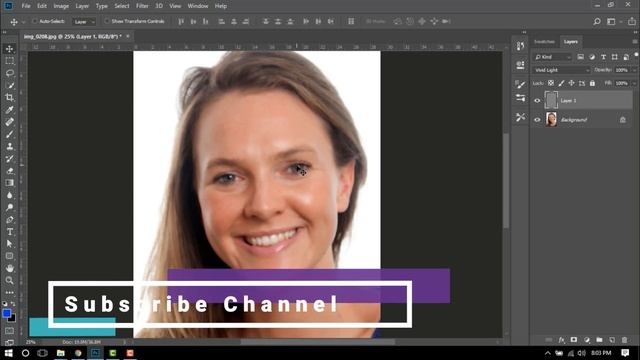This screenshot has width=640, height=360.
Task: Toggle Show Transform Controls checkbox
Action: coord(107,21)
